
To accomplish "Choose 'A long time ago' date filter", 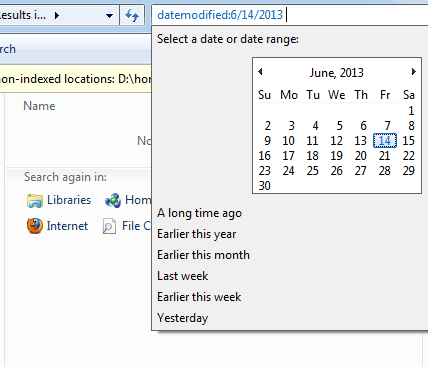I will tap(199, 213).
